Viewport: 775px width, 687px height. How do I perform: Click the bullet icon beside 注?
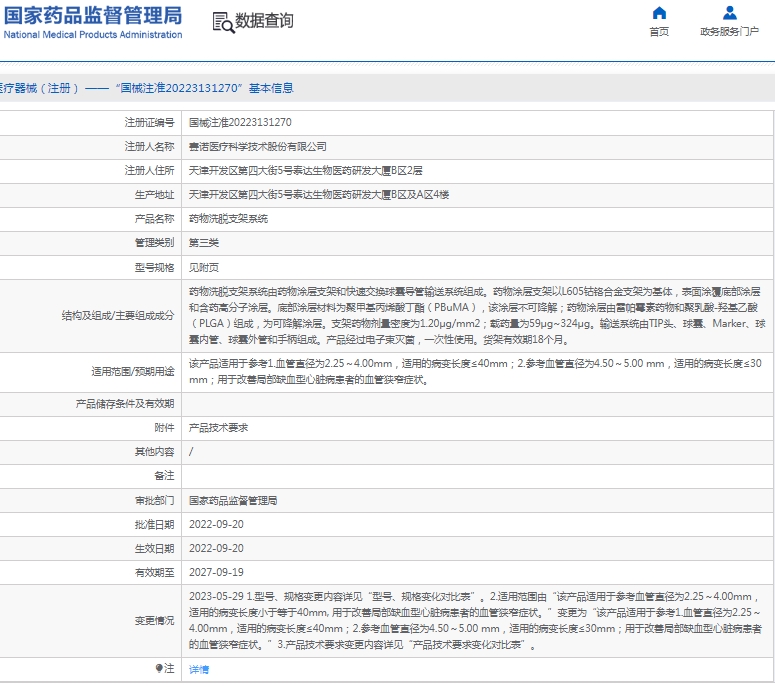coord(159,668)
